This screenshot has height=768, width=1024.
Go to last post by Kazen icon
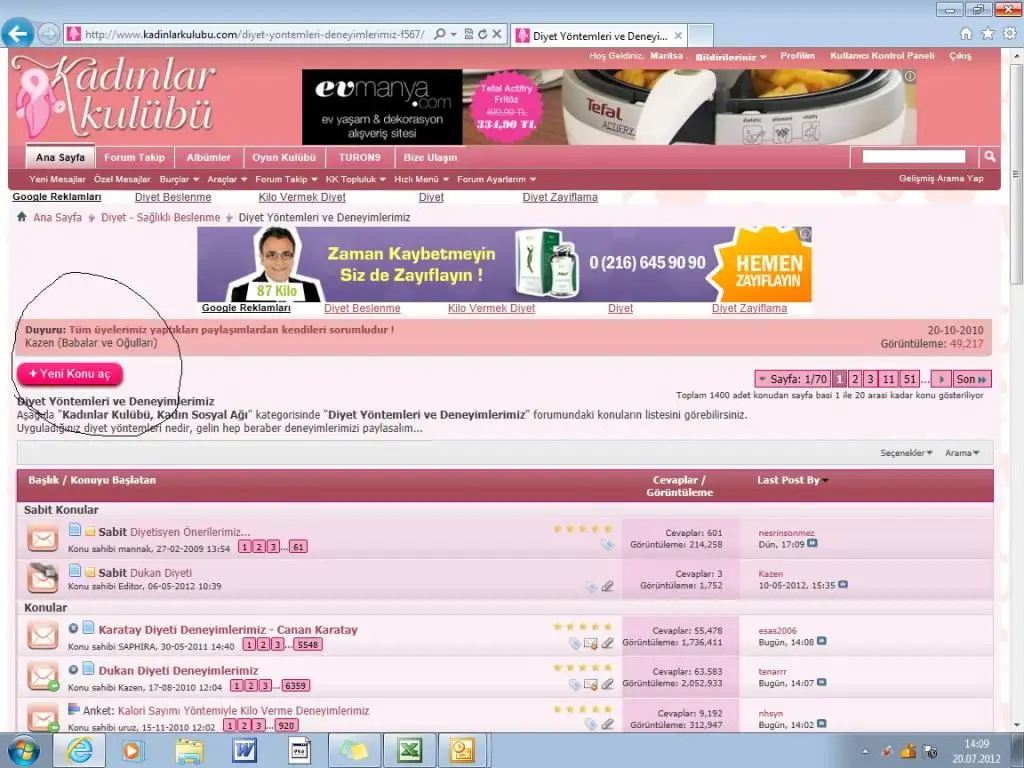tap(842, 584)
